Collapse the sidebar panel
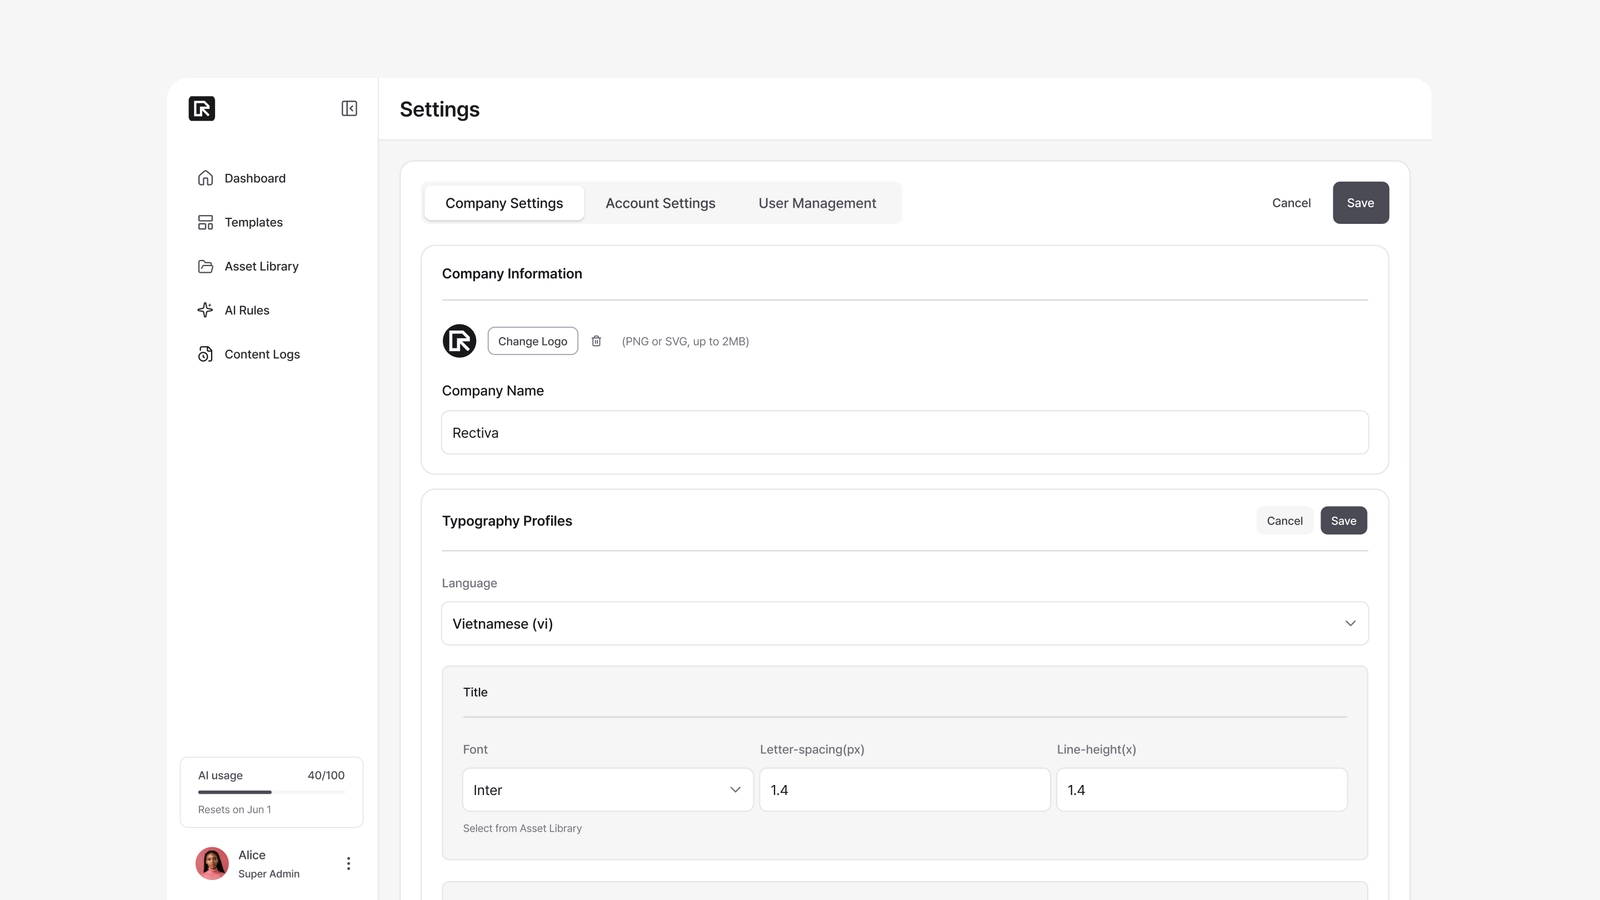Viewport: 1600px width, 900px height. tap(349, 108)
